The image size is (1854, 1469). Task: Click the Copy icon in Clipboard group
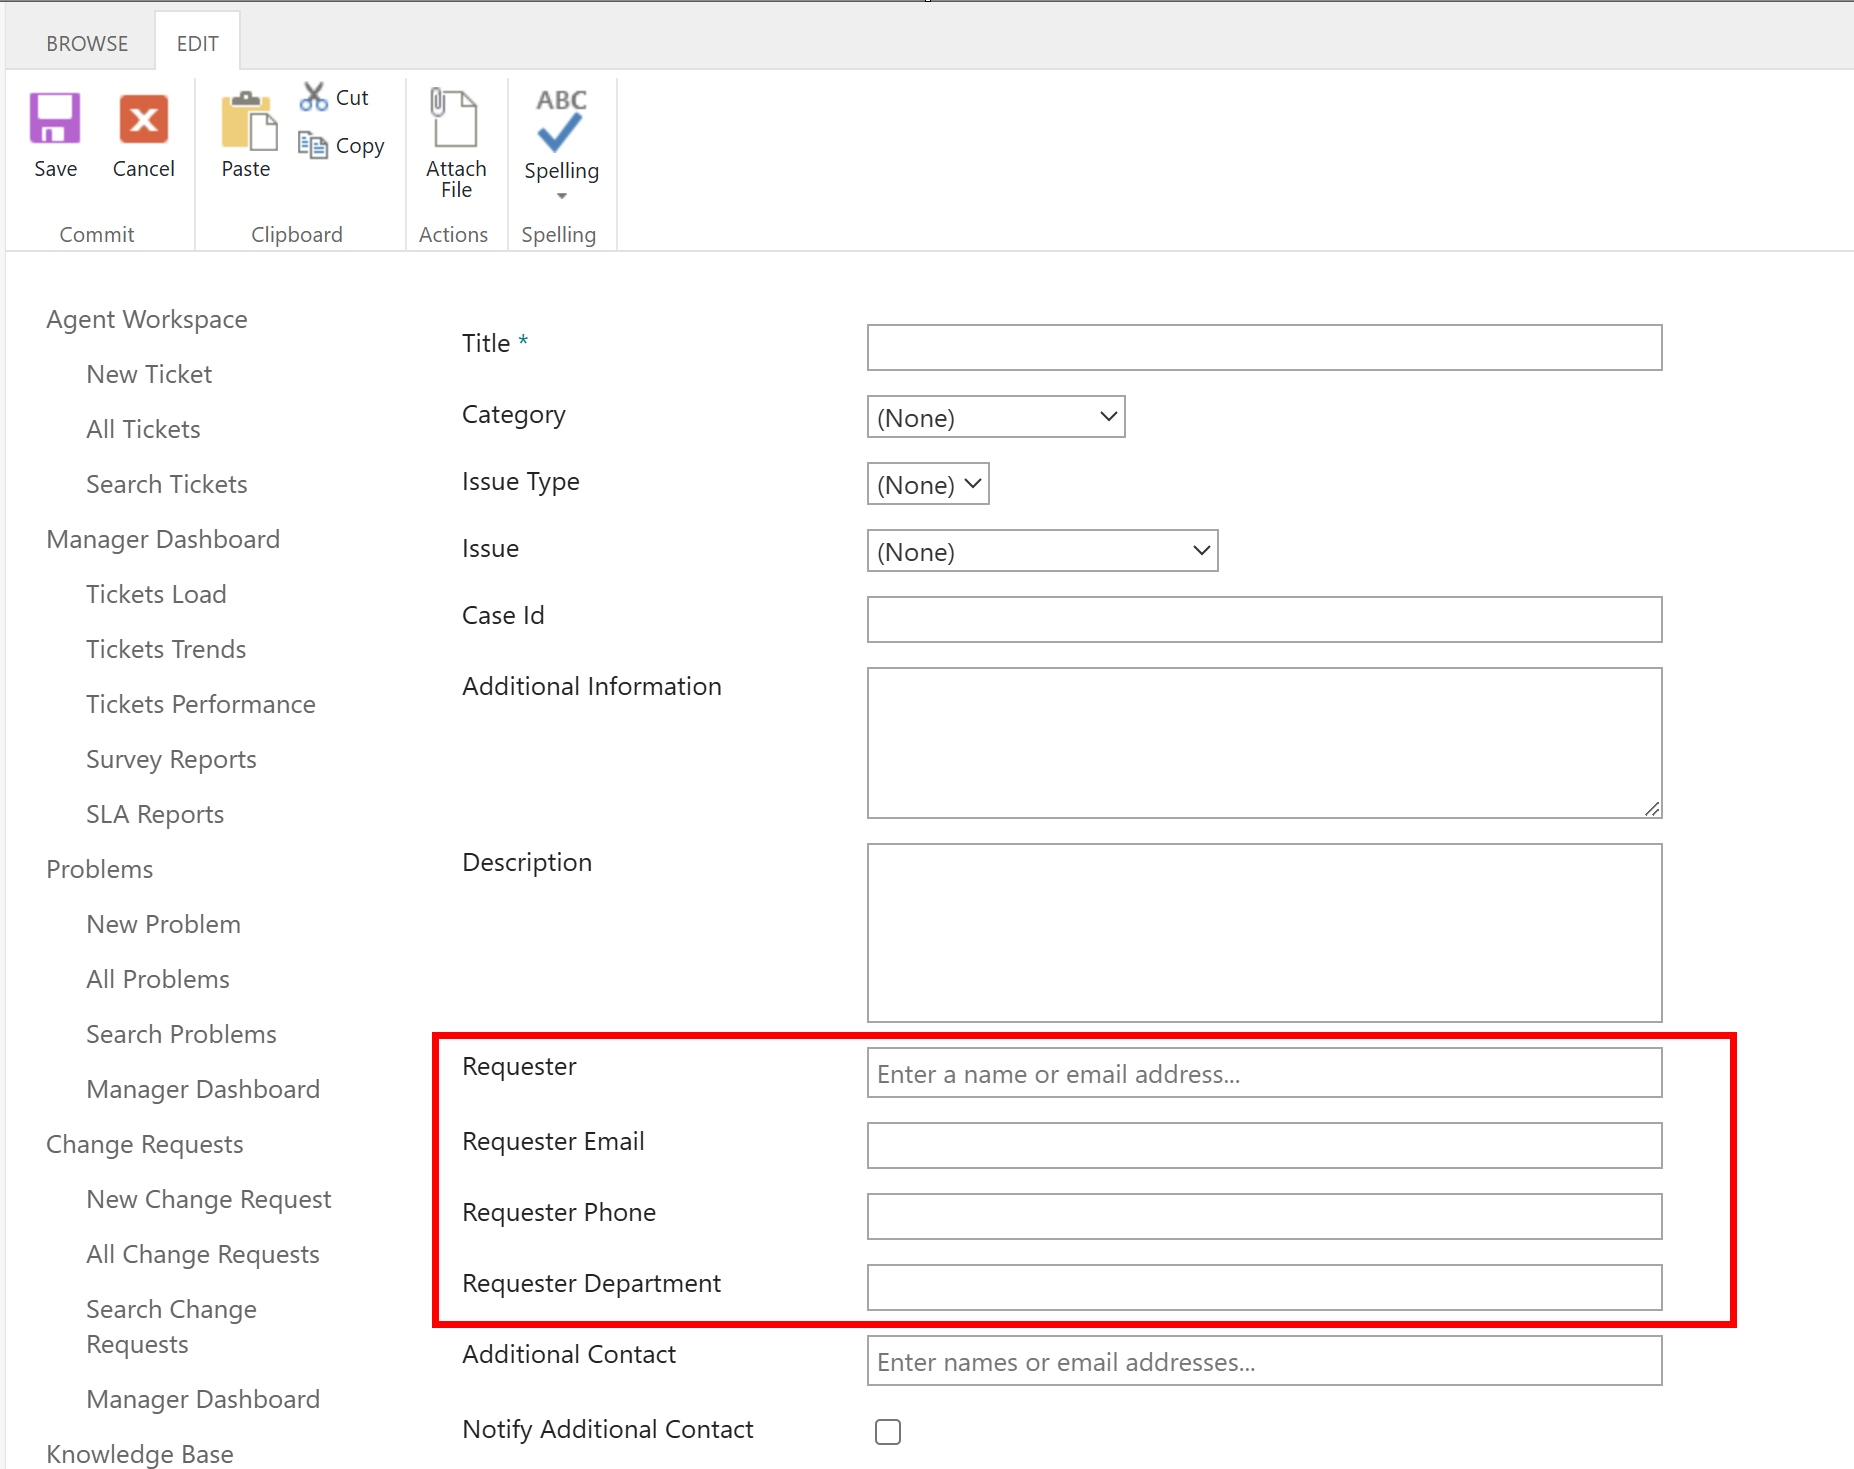[x=313, y=145]
